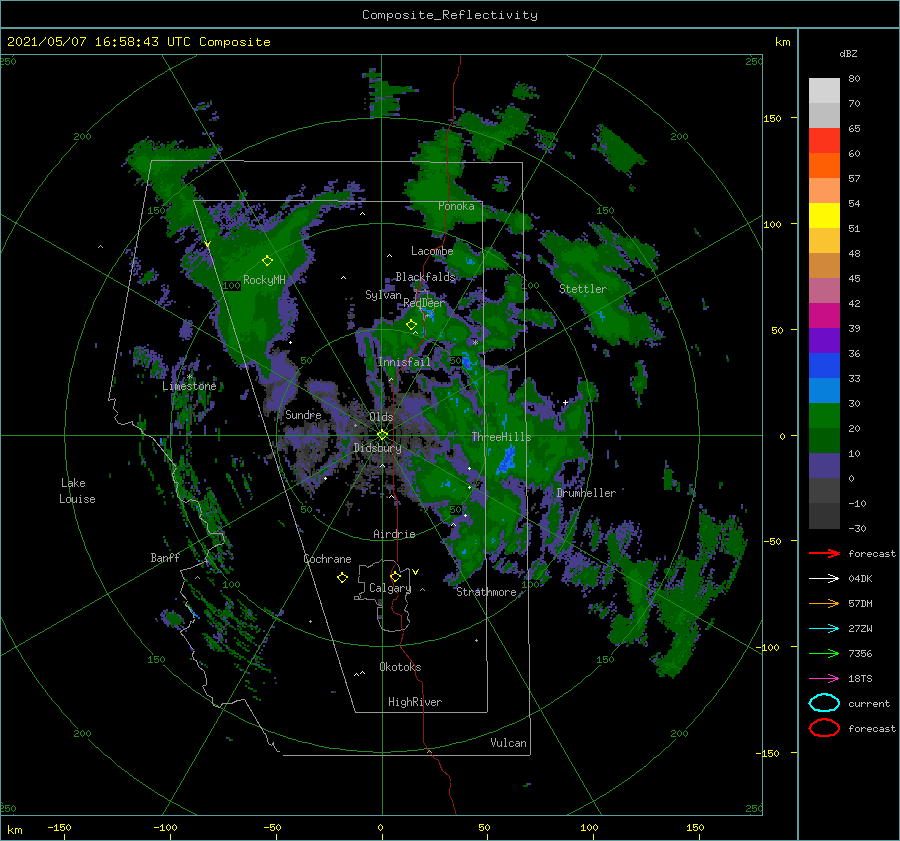Viewport: 900px width, 841px height.
Task: Select the Sylvan label
Action: (x=383, y=295)
